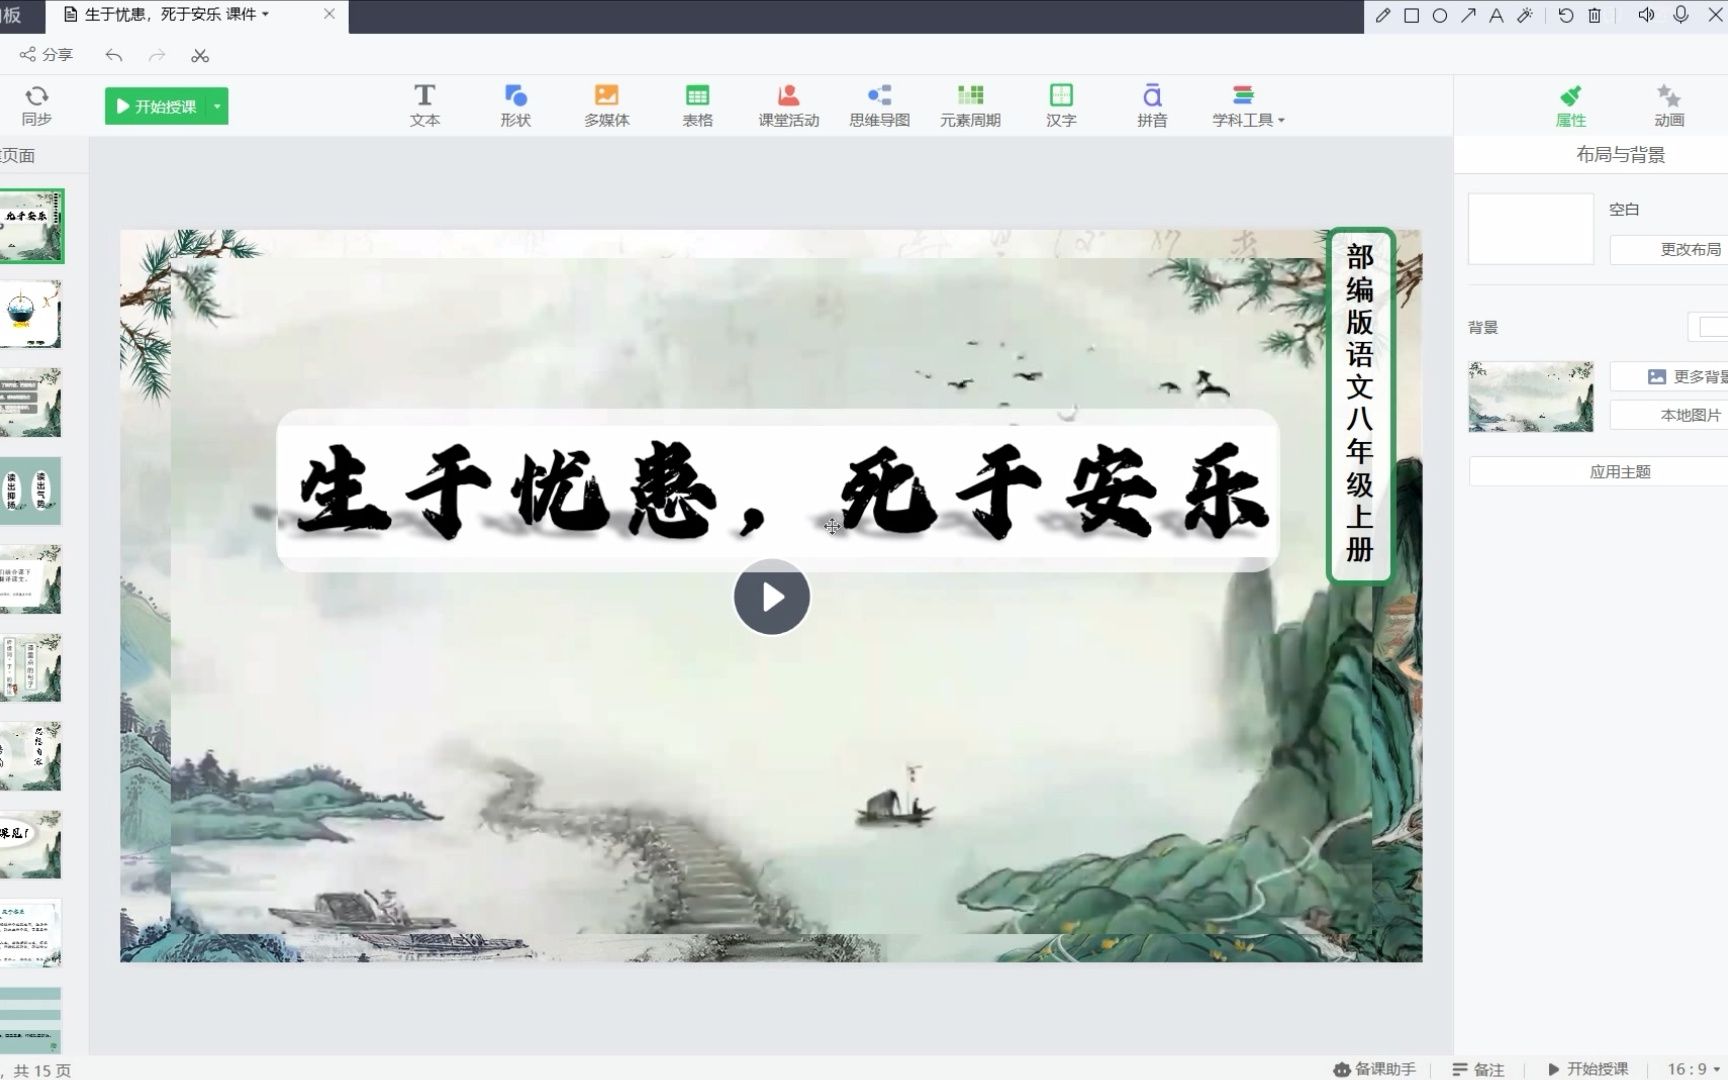Viewport: 1728px width, 1080px height.
Task: Insert media with the 多媒体 tool
Action: [x=607, y=104]
